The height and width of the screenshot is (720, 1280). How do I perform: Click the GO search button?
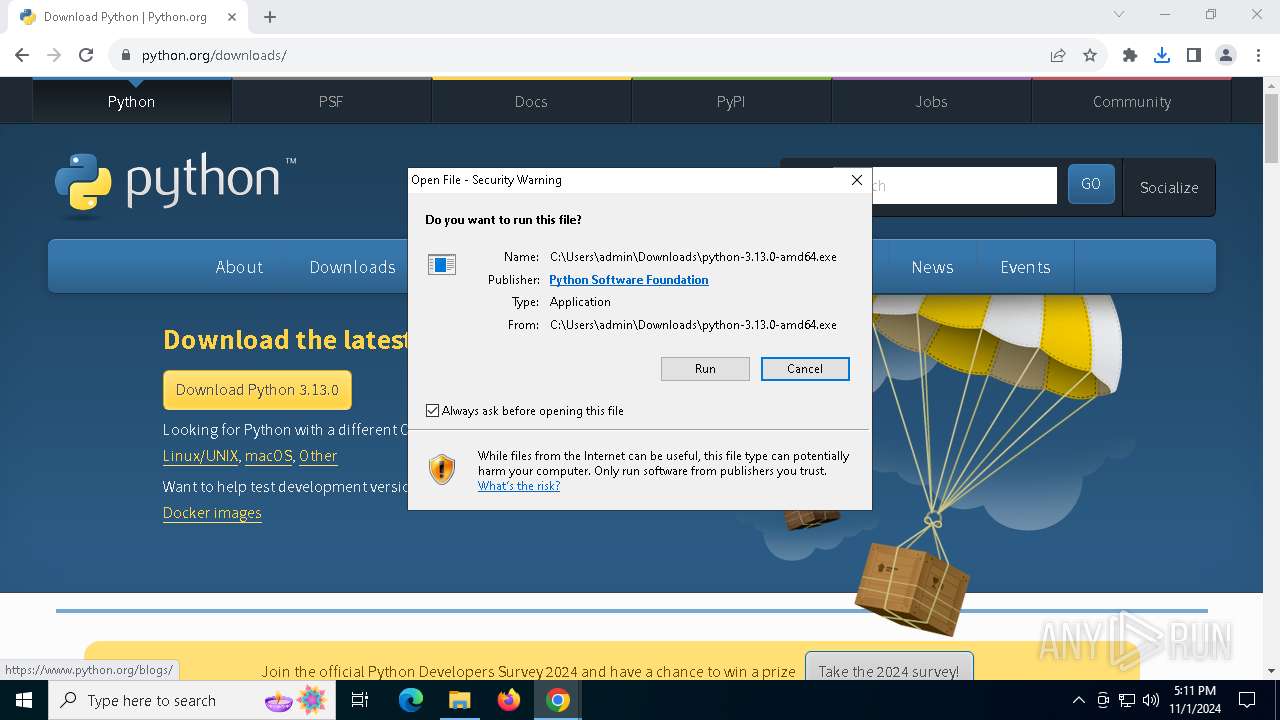pos(1091,184)
